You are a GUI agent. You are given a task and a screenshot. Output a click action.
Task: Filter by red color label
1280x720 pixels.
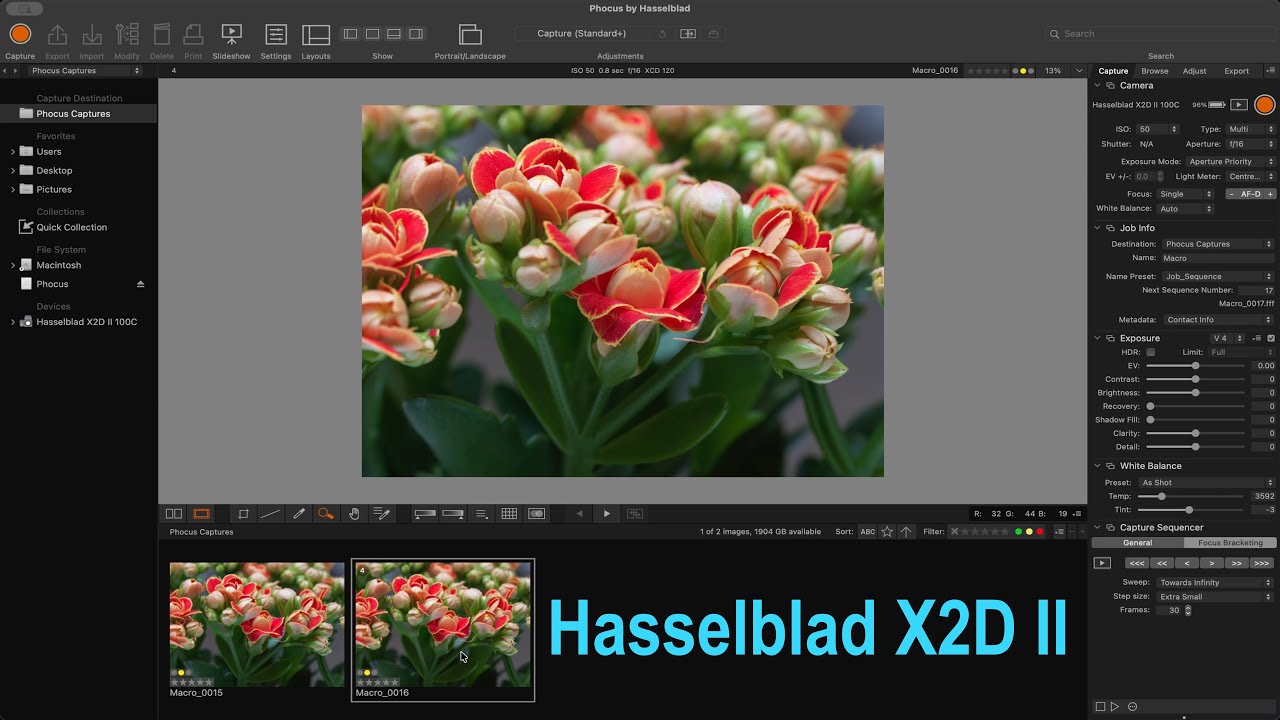[1040, 532]
